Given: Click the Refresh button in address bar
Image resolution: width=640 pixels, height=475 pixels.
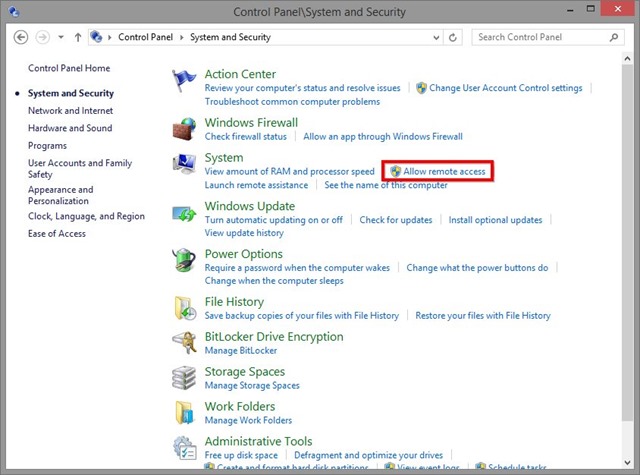Looking at the screenshot, I should tap(453, 38).
